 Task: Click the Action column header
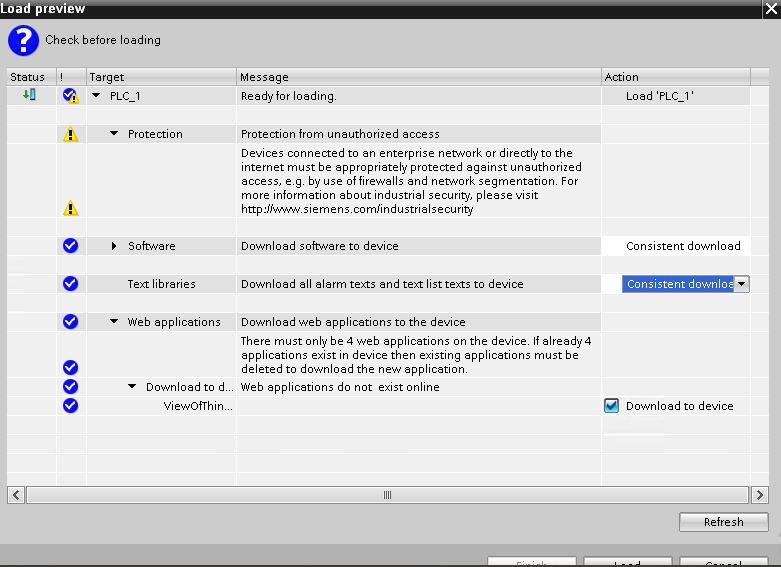676,77
